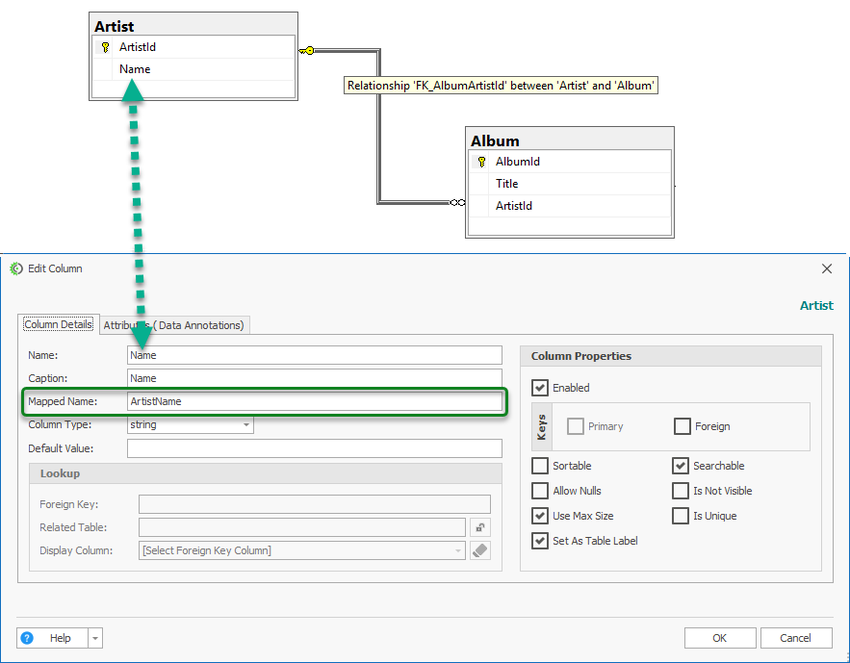
Task: Click the Related Table field
Action: tap(302, 527)
